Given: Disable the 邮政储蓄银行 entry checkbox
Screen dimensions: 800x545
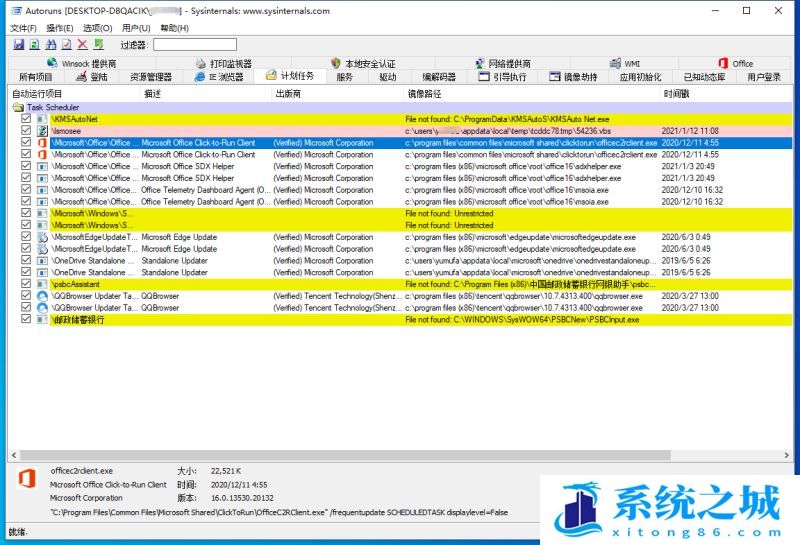Looking at the screenshot, I should [x=26, y=319].
